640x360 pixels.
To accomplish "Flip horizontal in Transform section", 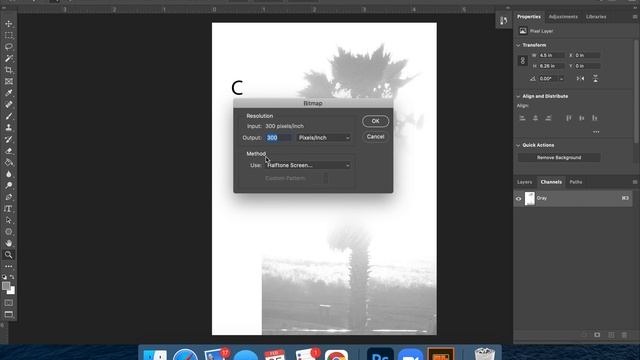I will tap(580, 78).
